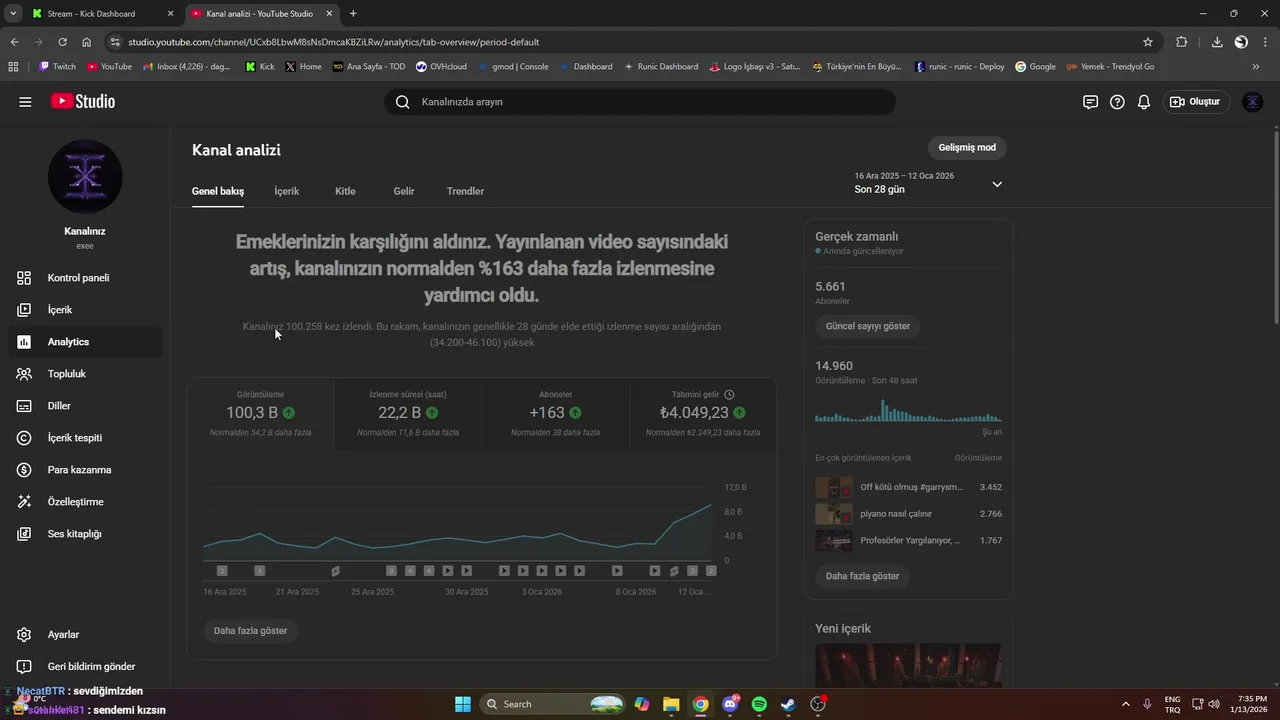Open İçerik tespiti copyright section

click(85, 438)
